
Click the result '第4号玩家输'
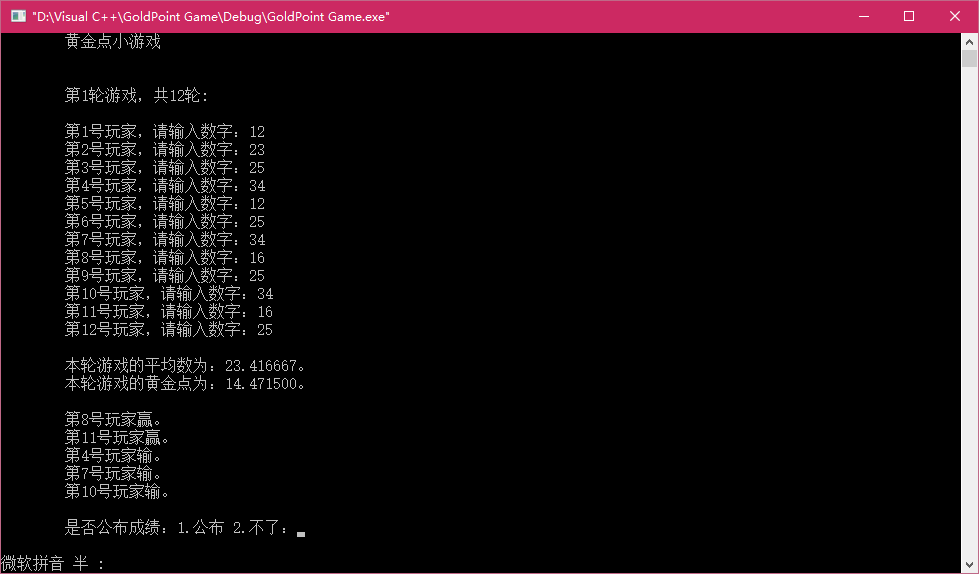[113, 456]
